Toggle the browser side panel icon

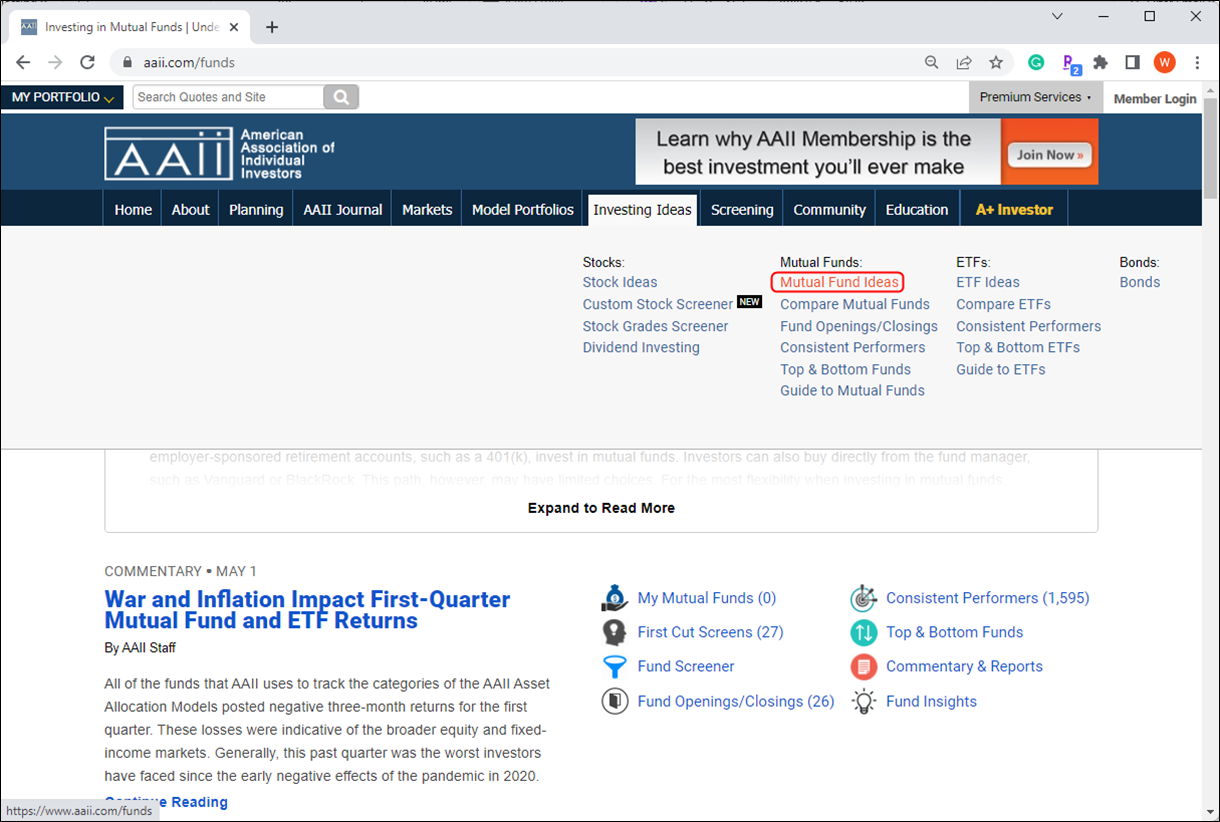pos(1132,62)
